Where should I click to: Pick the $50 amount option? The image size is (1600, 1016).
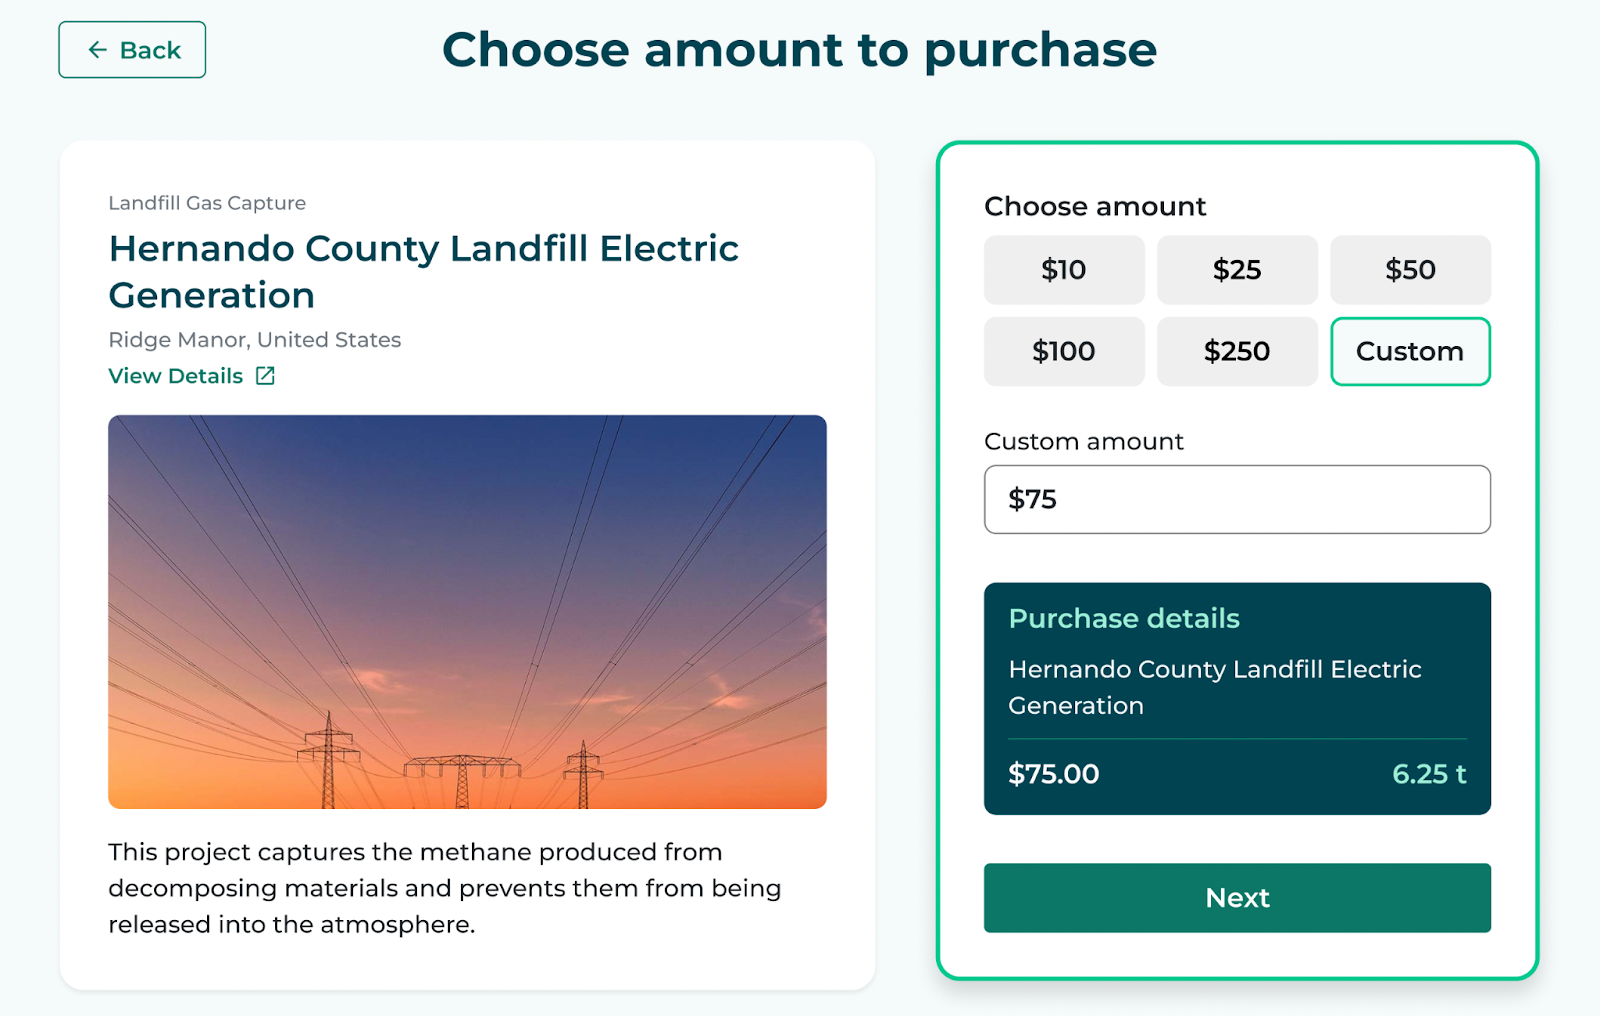1410,270
